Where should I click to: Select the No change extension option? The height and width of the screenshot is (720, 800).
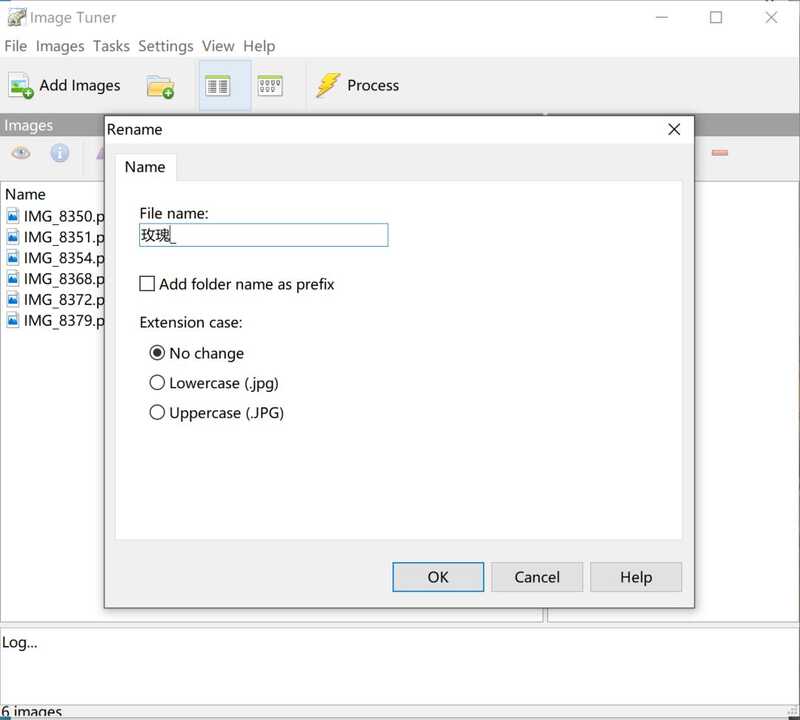coord(157,353)
